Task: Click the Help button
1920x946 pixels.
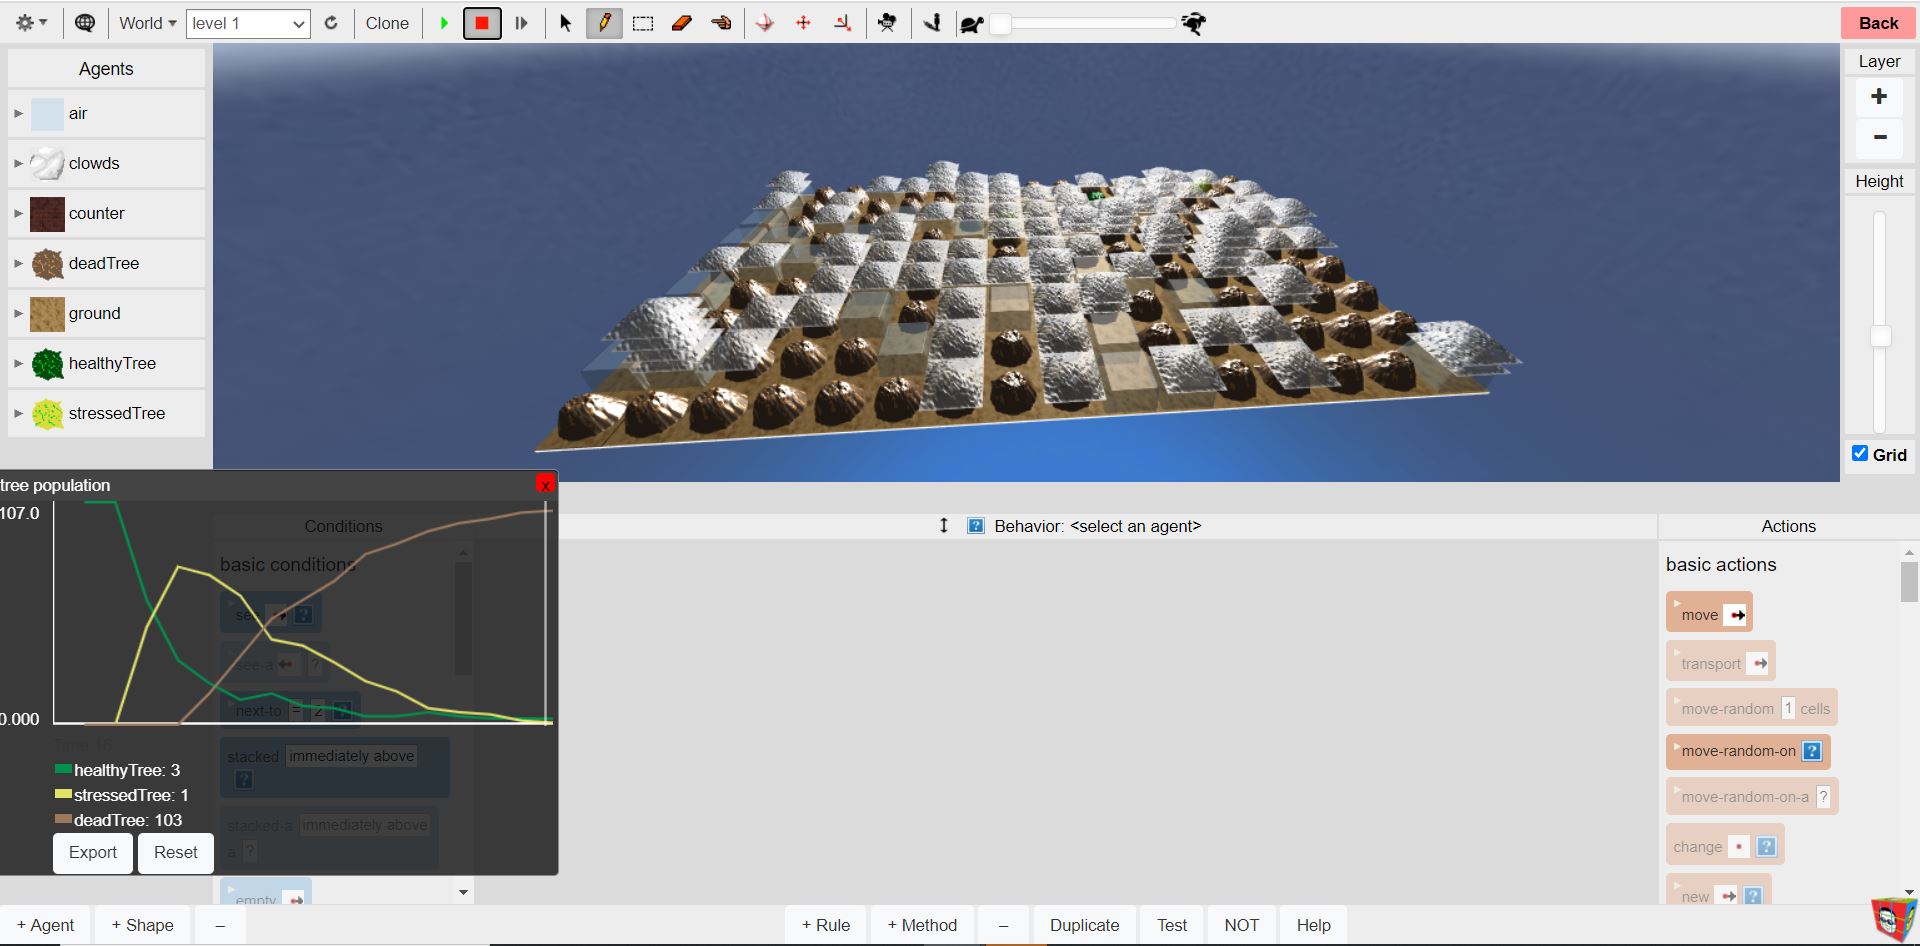Action: click(x=1313, y=925)
